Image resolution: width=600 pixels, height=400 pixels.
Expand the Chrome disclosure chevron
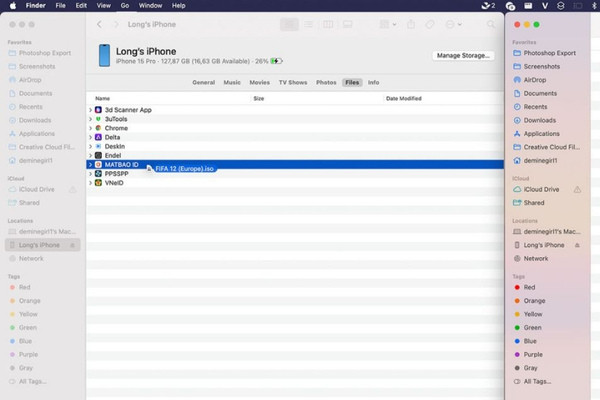click(x=91, y=128)
